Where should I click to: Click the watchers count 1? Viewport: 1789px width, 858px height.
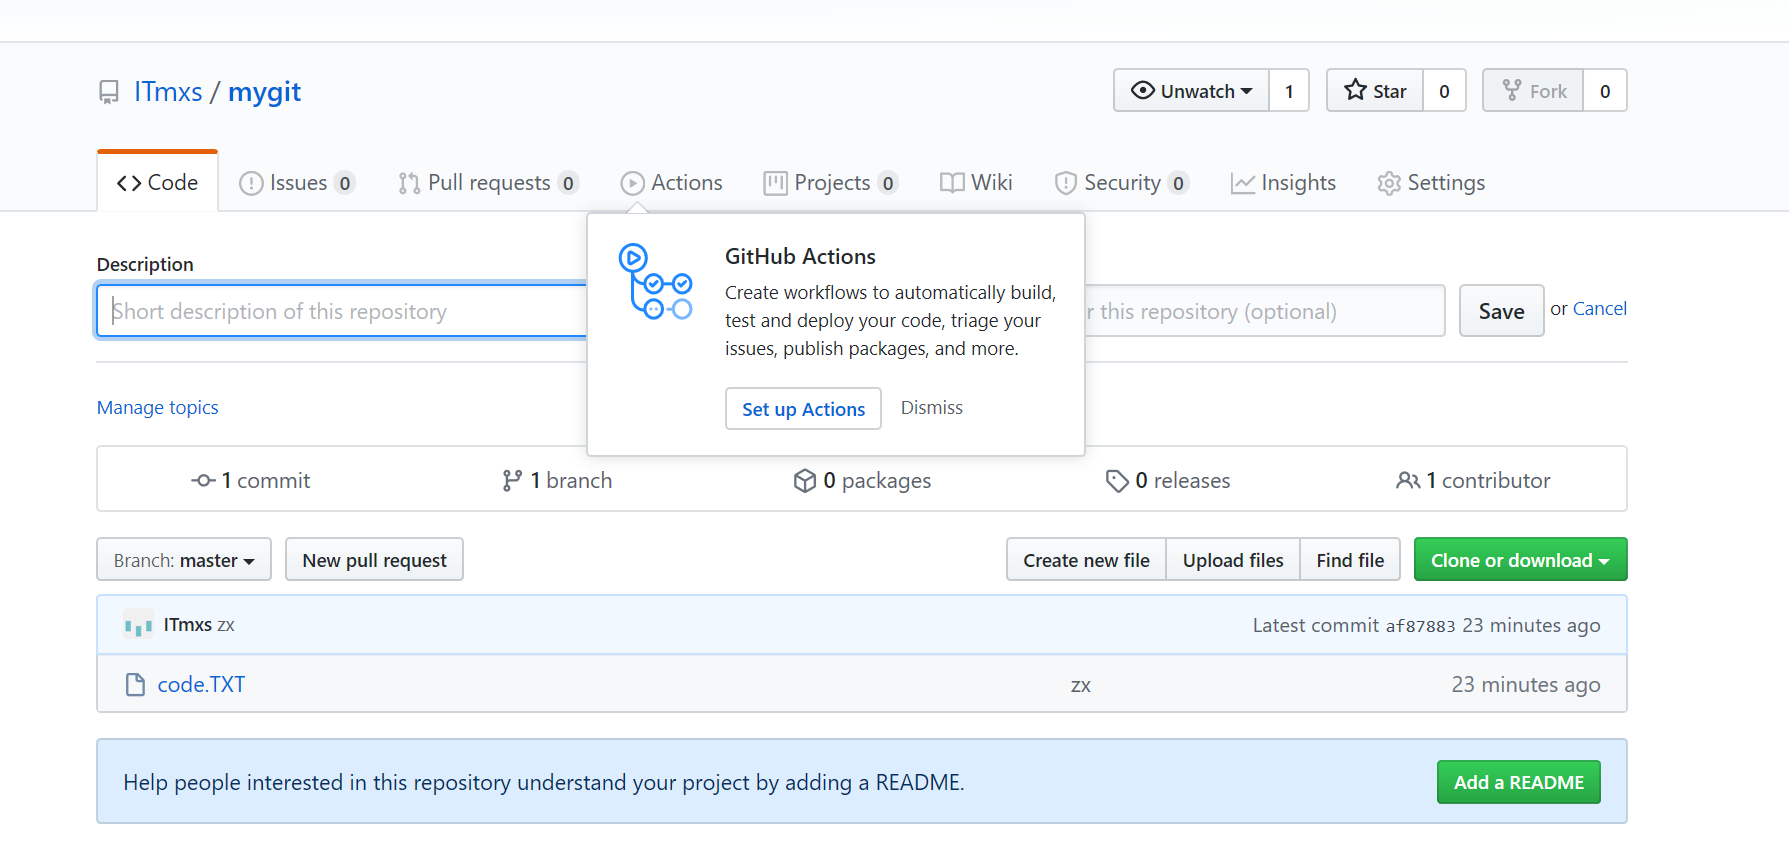pos(1289,91)
